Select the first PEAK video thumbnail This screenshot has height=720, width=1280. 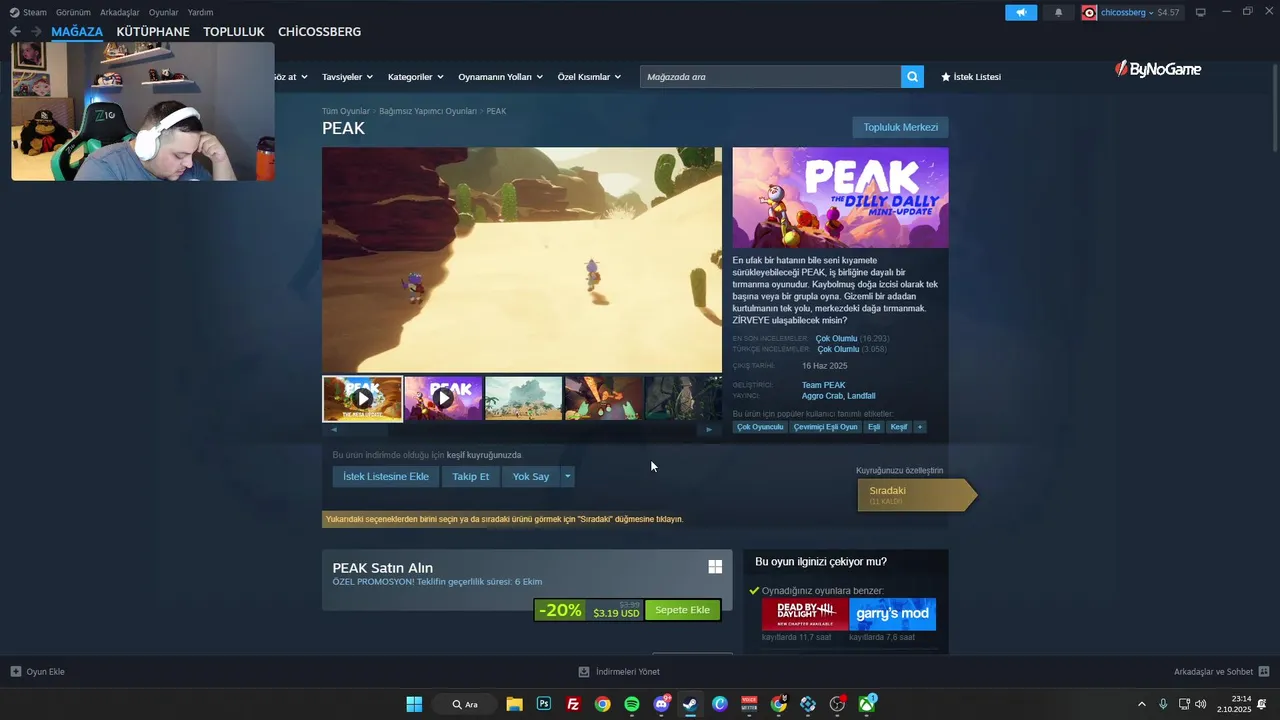[362, 398]
